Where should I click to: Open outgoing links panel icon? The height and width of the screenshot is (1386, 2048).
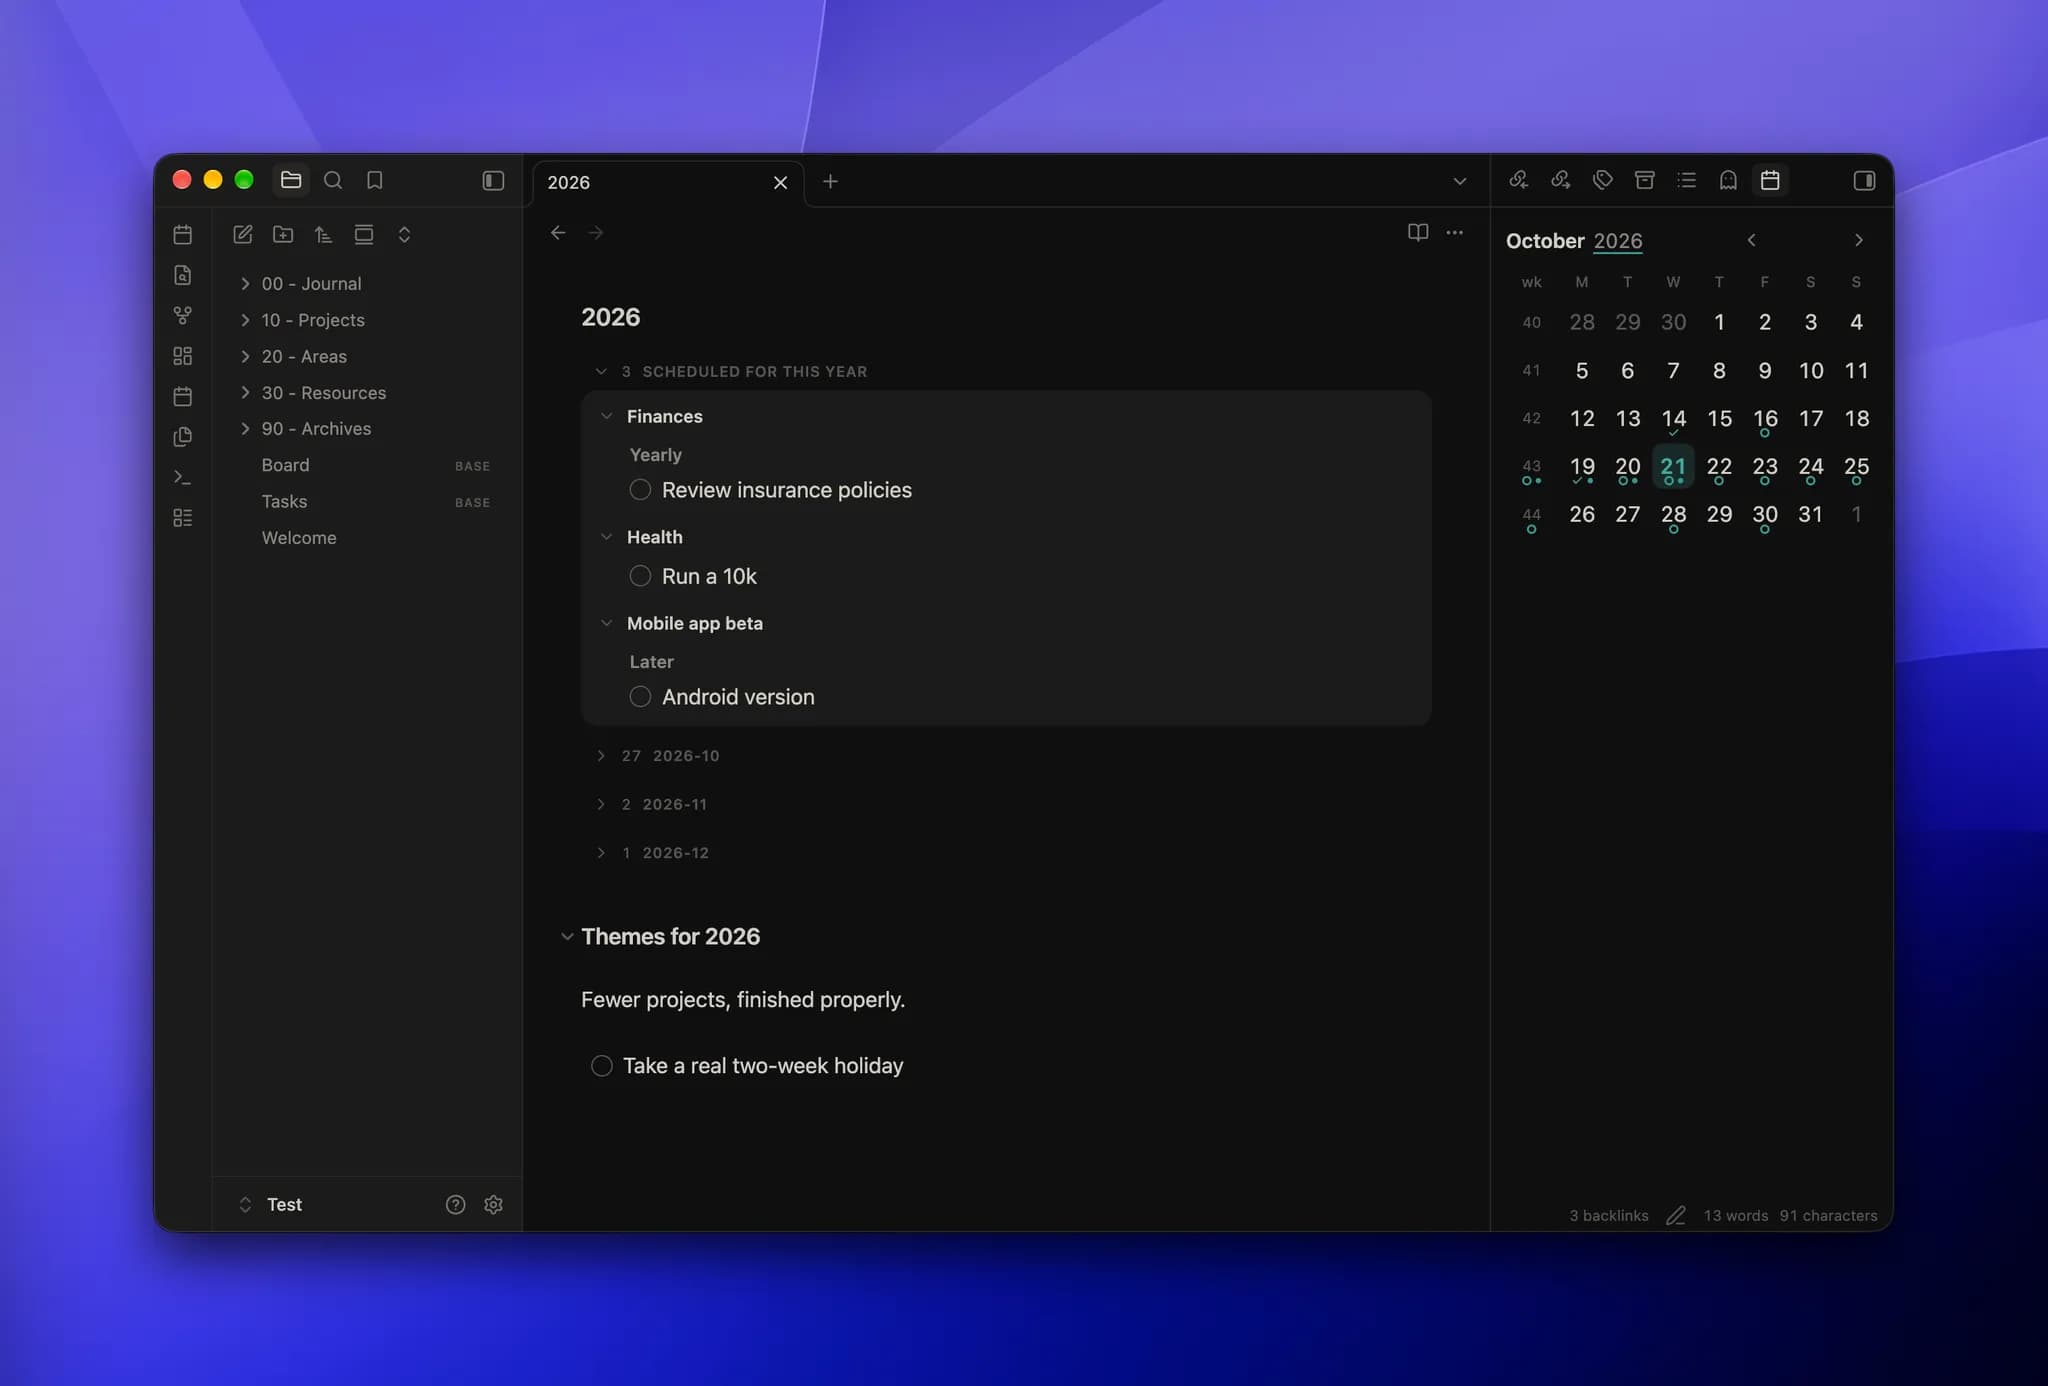click(1560, 180)
